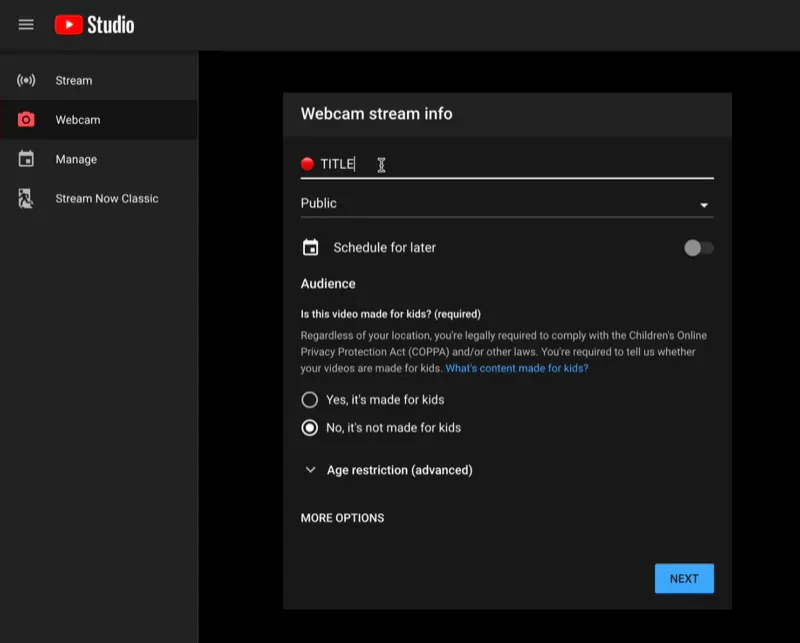Open the hamburger menu icon
This screenshot has height=643, width=800.
pyautogui.click(x=26, y=25)
